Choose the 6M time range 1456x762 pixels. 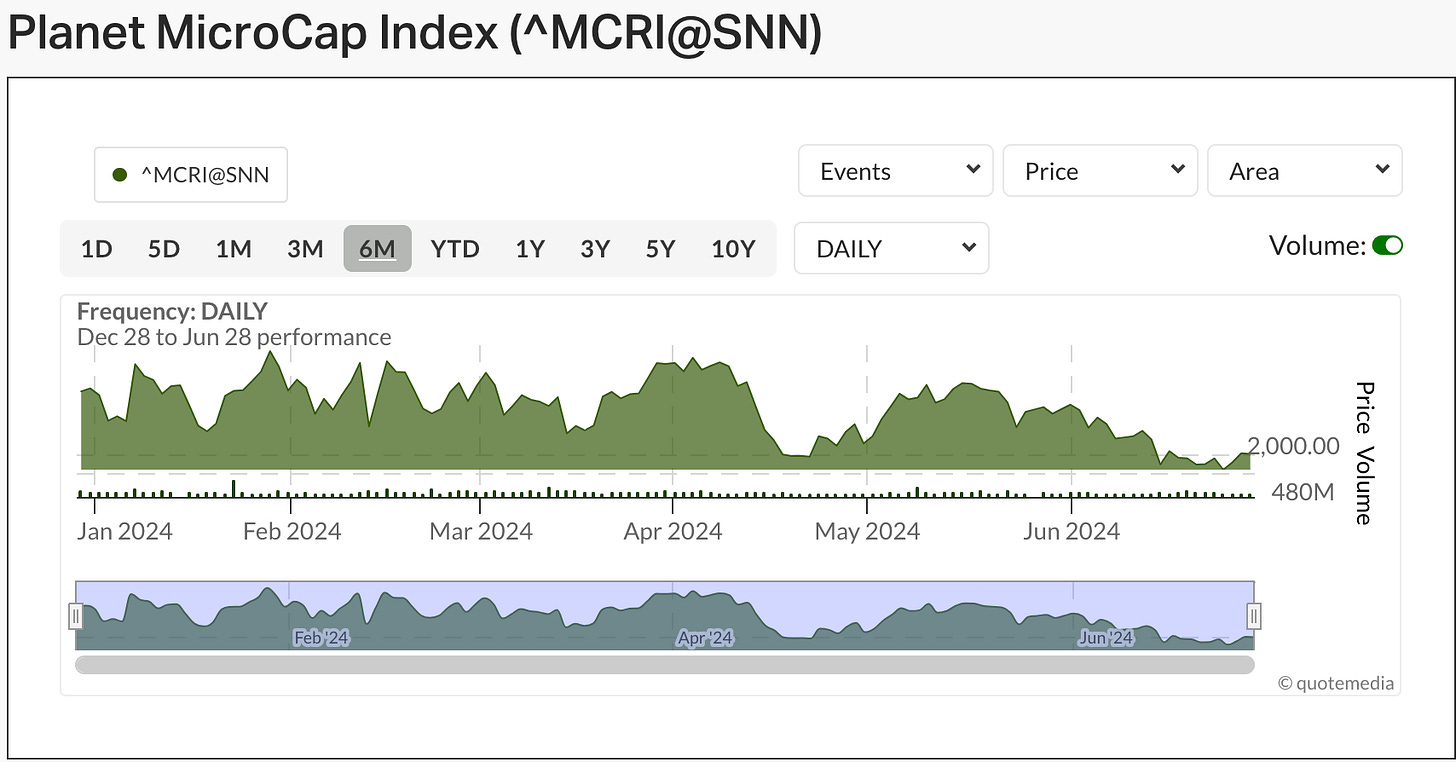pos(377,248)
